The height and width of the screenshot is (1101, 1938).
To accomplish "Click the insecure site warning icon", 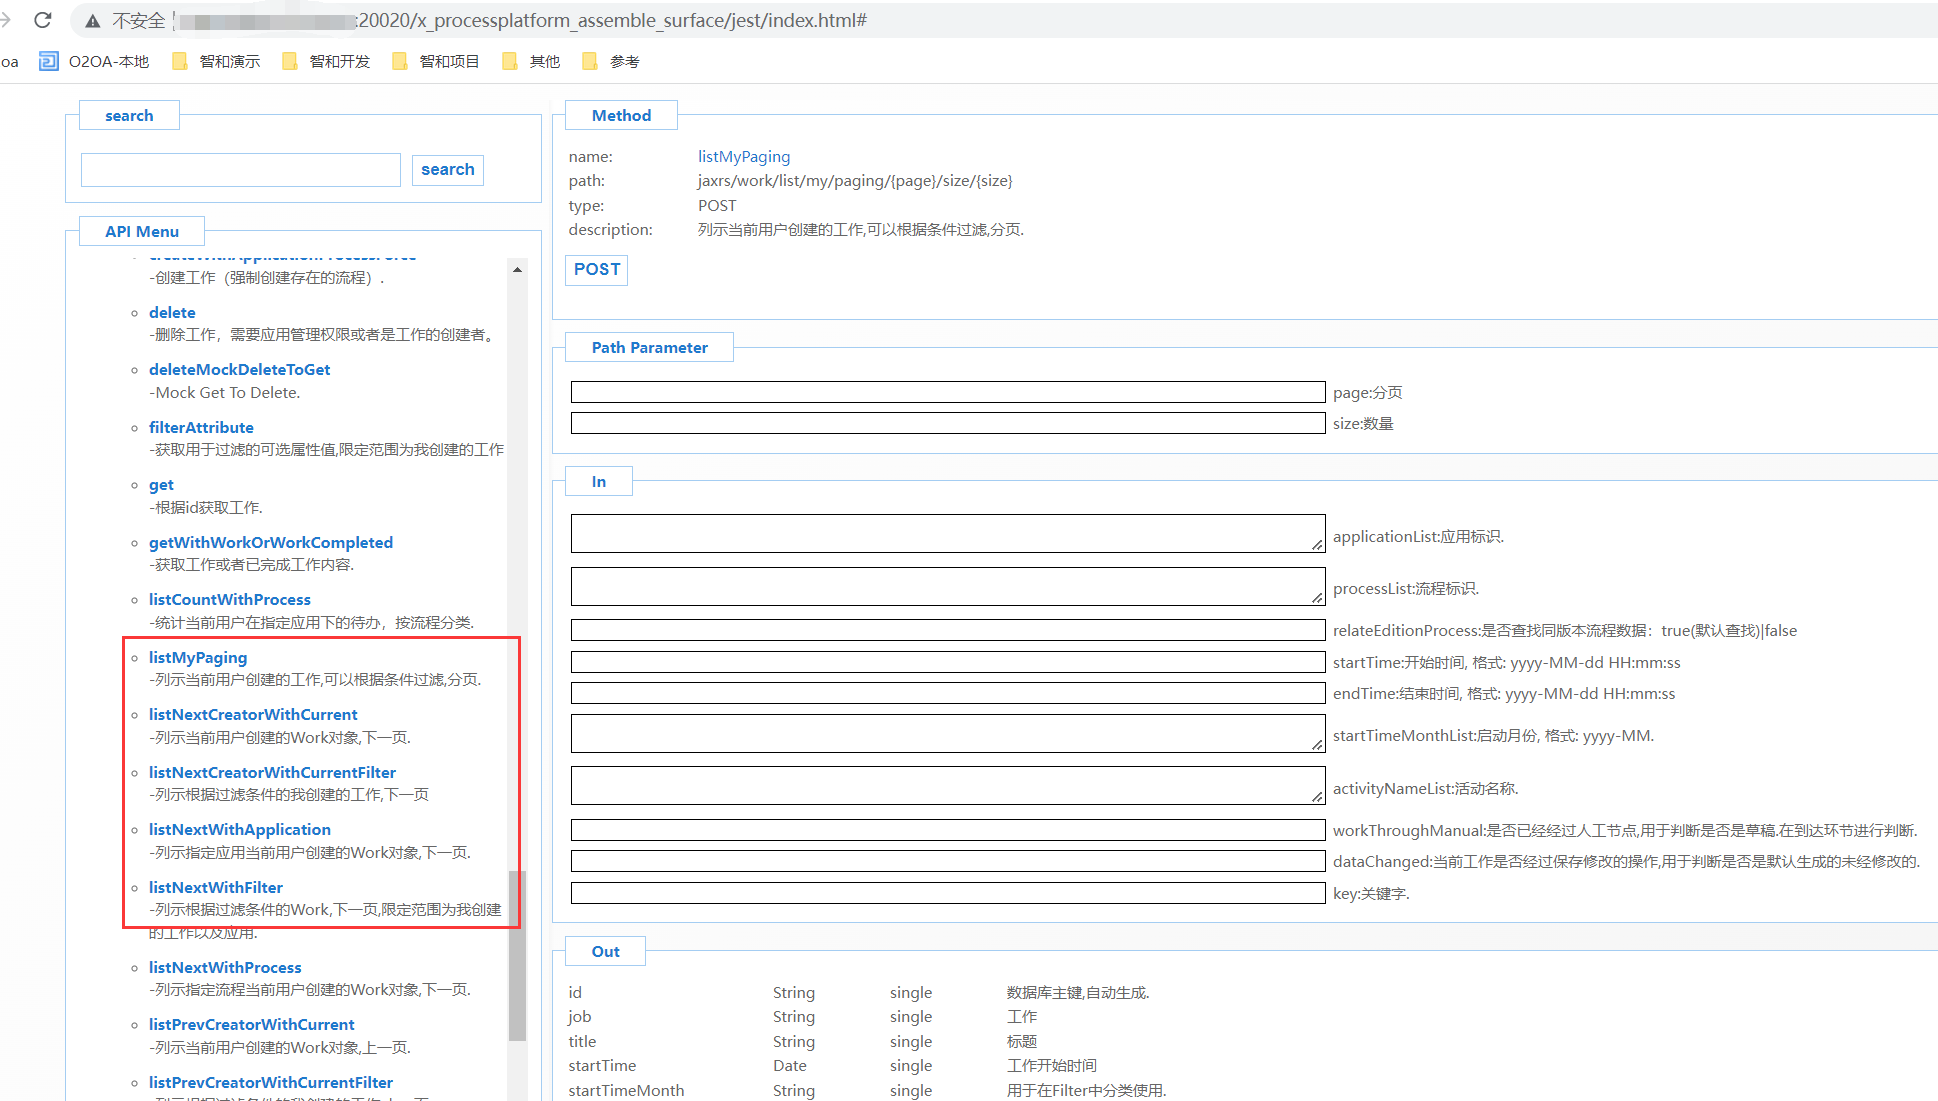I will 93,21.
